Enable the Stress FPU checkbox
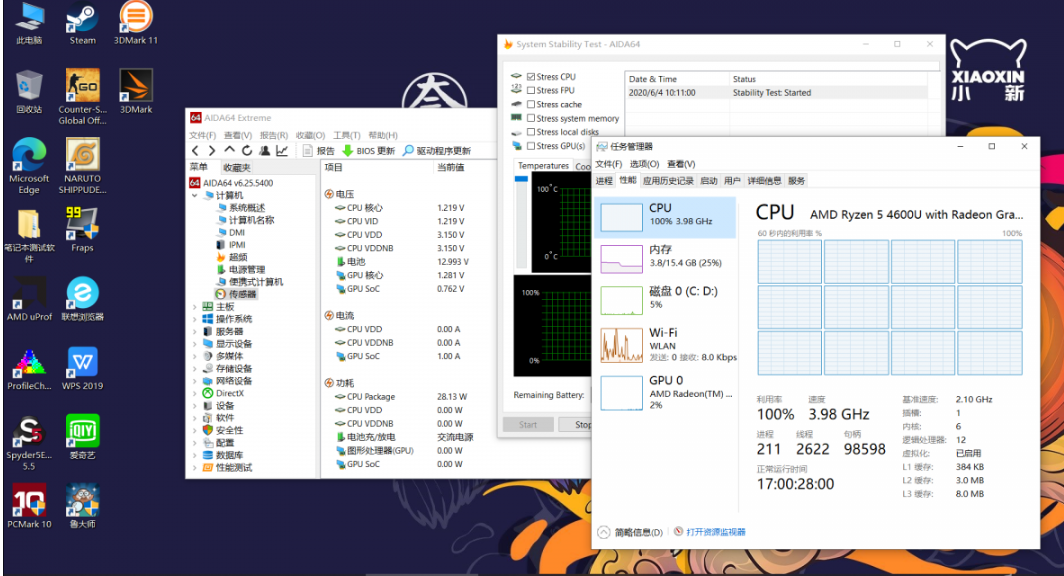 click(531, 90)
